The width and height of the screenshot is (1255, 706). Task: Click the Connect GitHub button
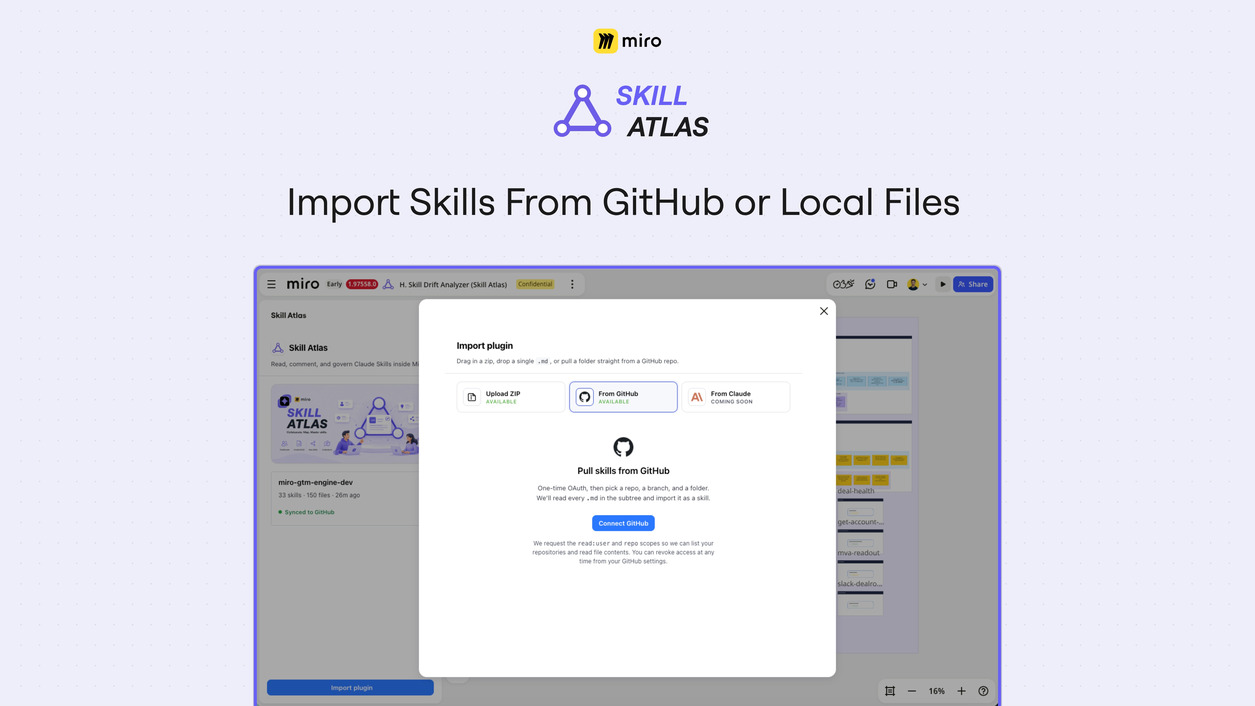[623, 523]
